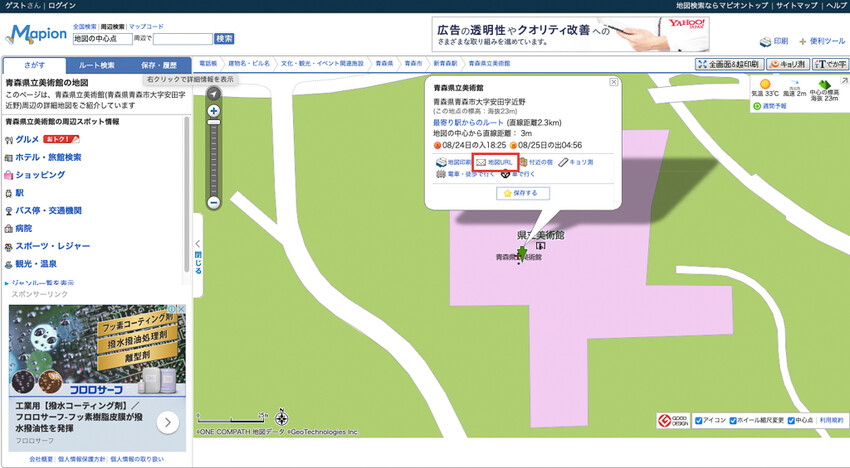
Task: Click the map zoom-in plus button
Action: point(213,111)
